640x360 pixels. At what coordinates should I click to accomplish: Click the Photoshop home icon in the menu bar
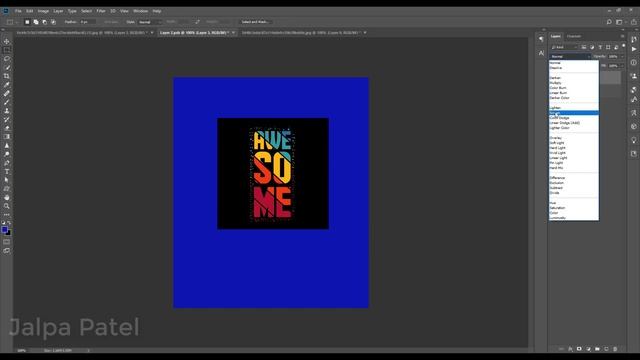[x=6, y=11]
